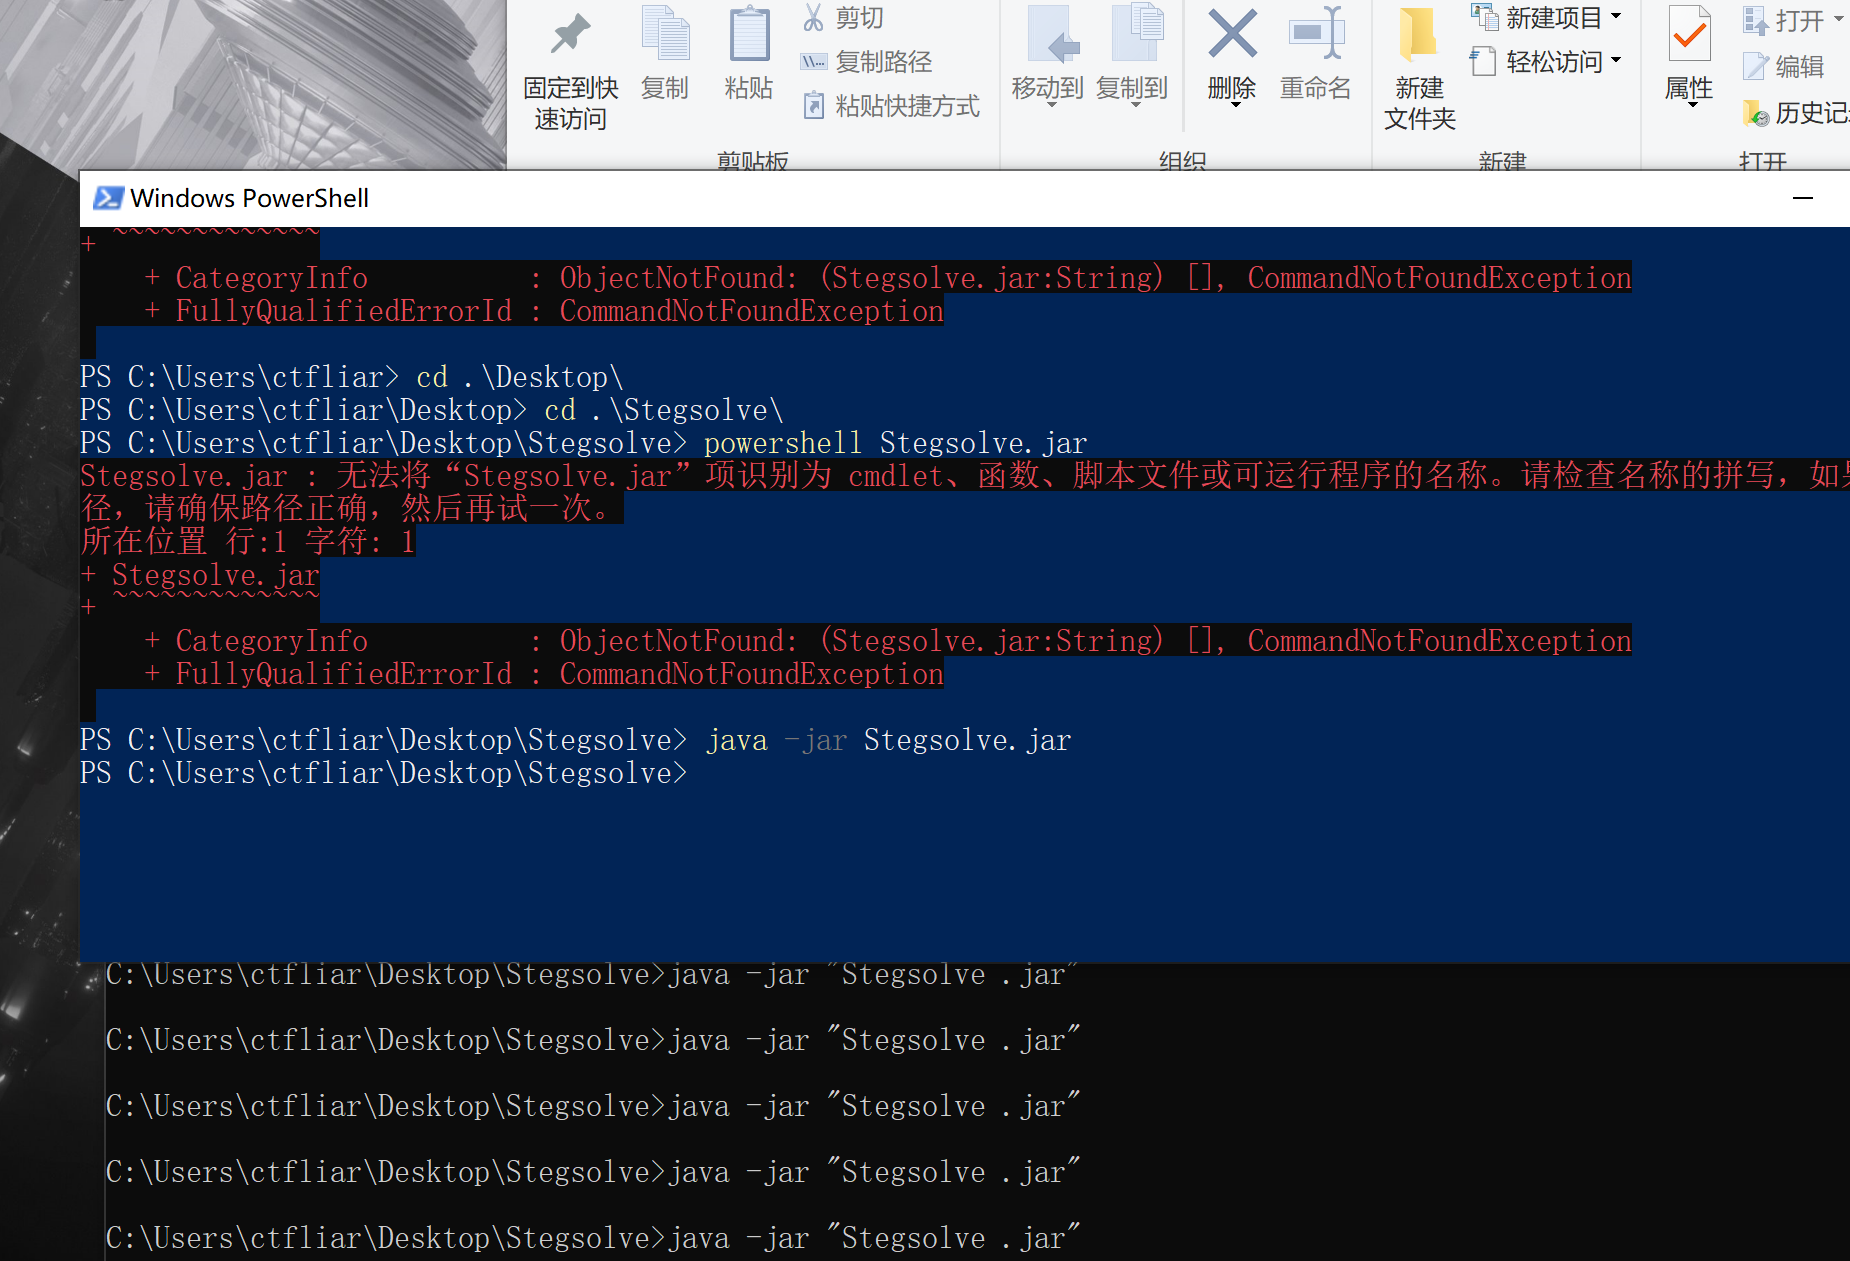Choose 复制路径 (Copy path) in ribbon
The image size is (1850, 1261).
(866, 62)
